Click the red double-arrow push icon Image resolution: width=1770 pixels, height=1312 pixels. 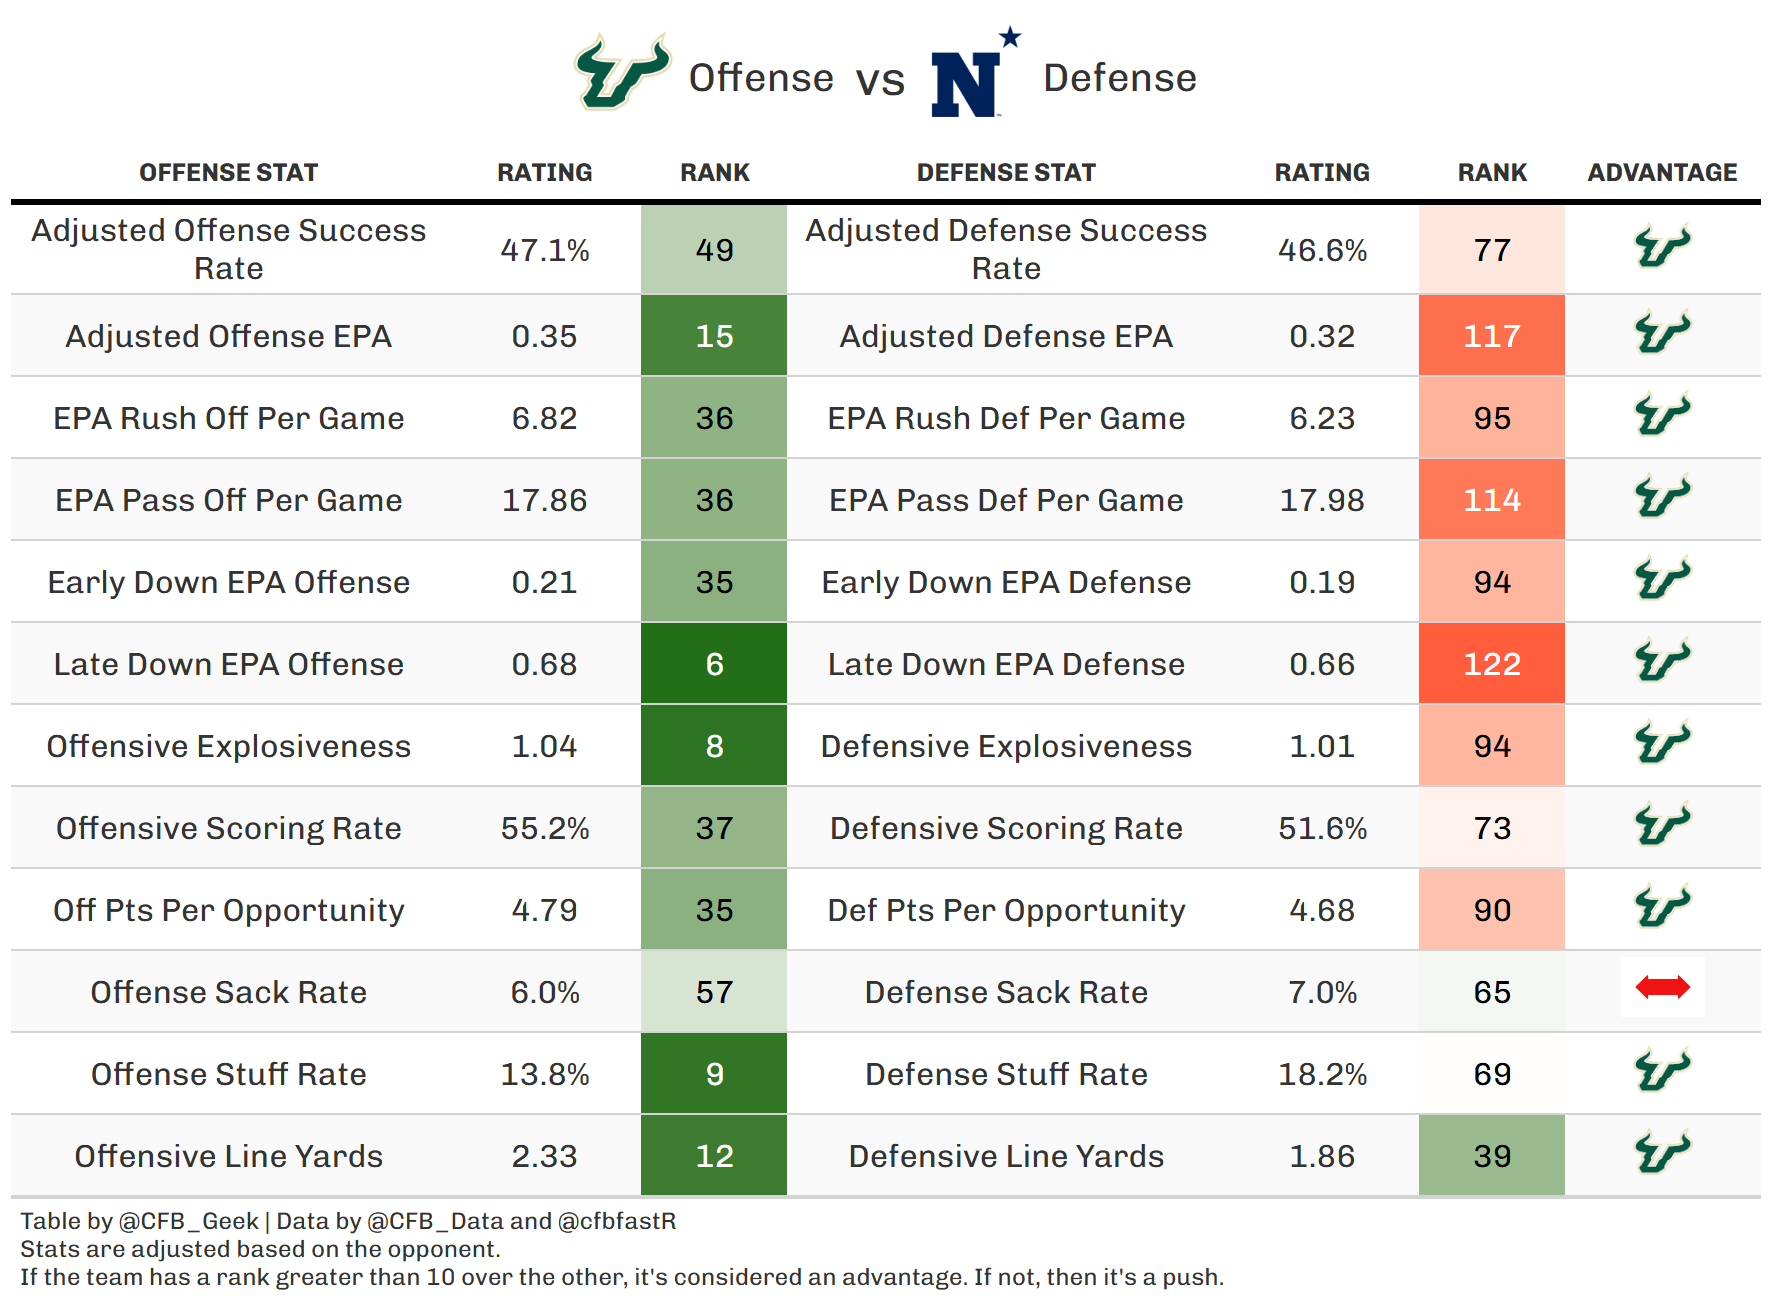1662,988
